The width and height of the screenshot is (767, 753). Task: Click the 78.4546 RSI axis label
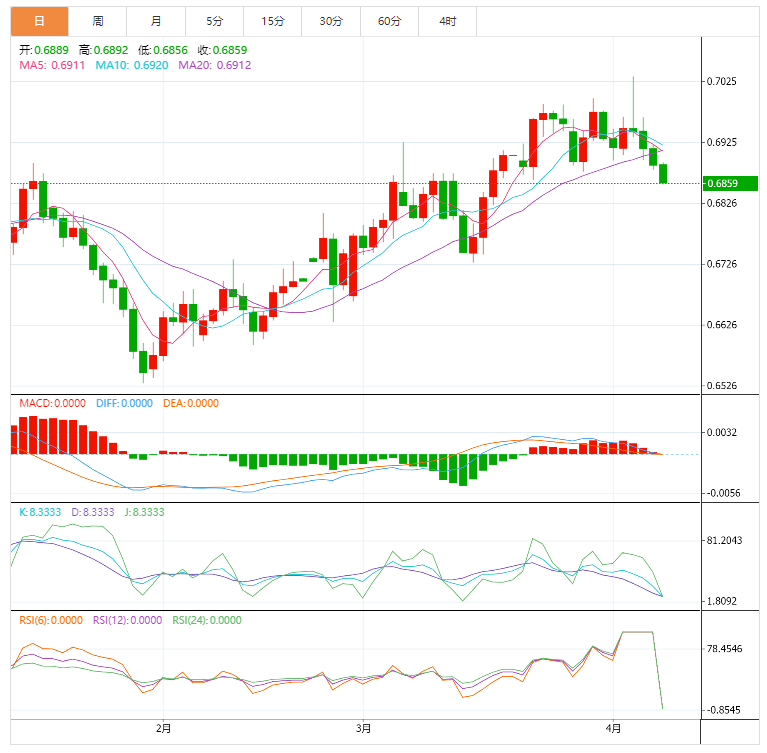coord(724,649)
